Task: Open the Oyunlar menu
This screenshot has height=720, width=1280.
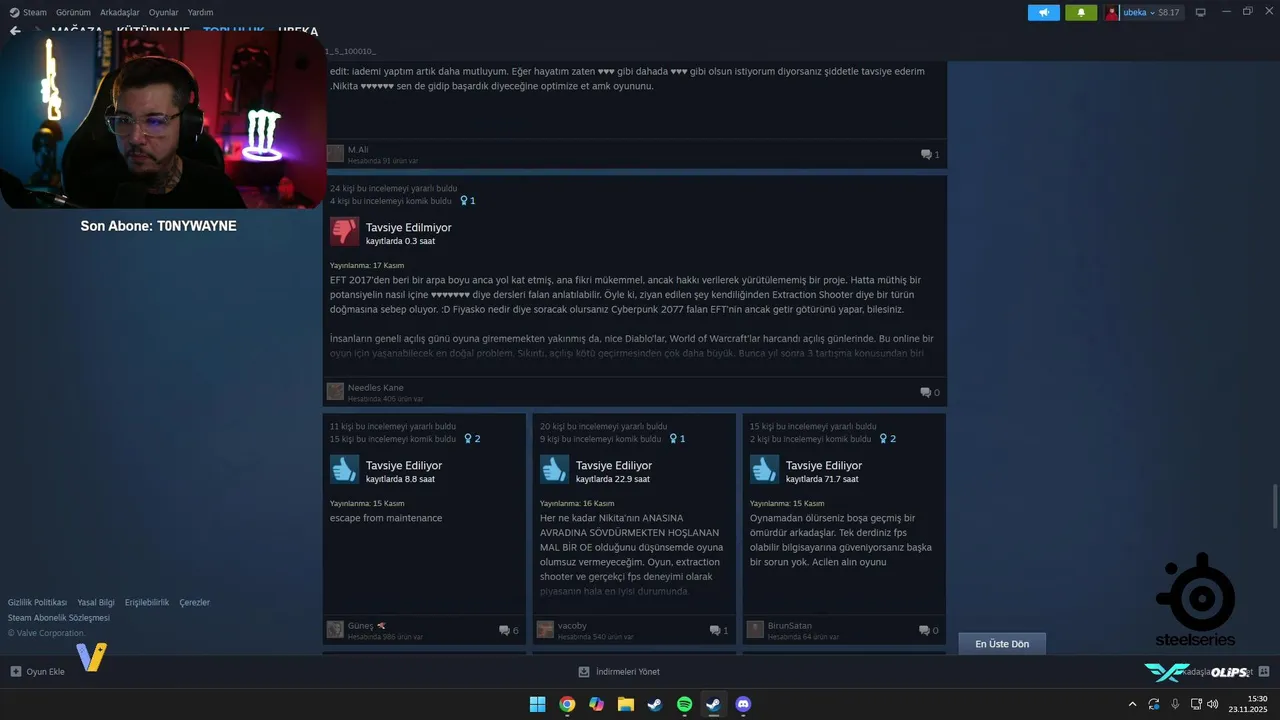Action: pyautogui.click(x=164, y=12)
